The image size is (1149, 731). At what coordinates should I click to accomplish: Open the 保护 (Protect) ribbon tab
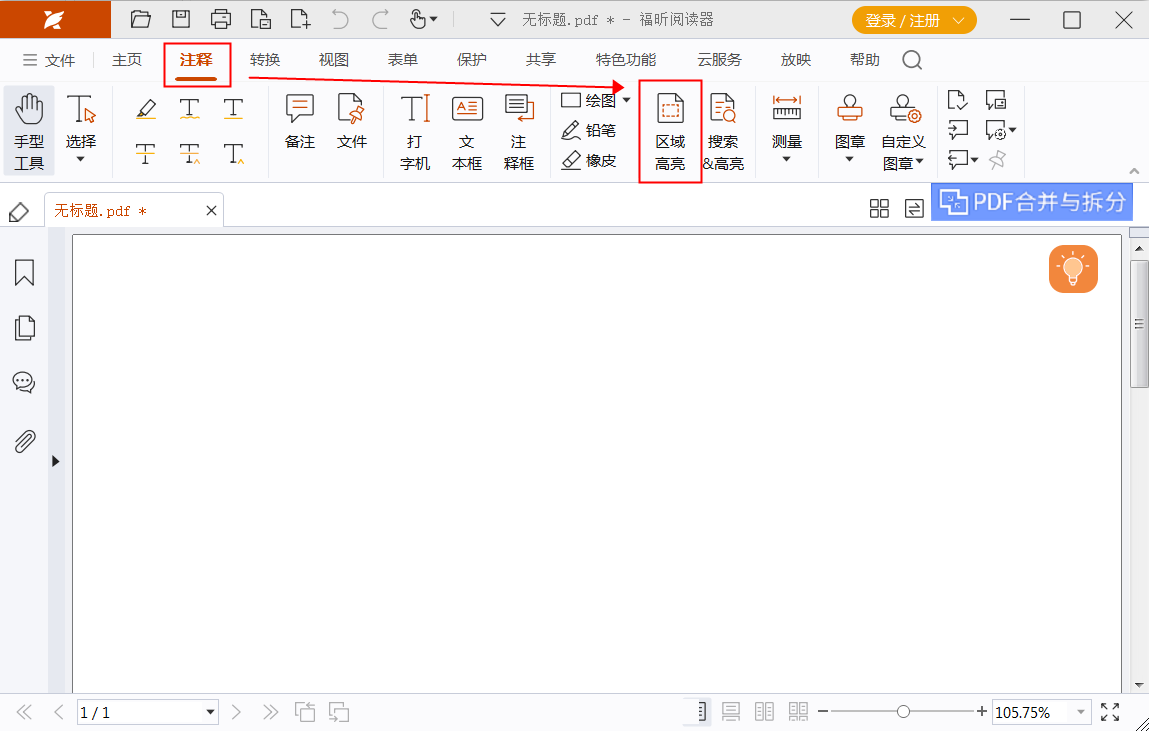tap(470, 60)
